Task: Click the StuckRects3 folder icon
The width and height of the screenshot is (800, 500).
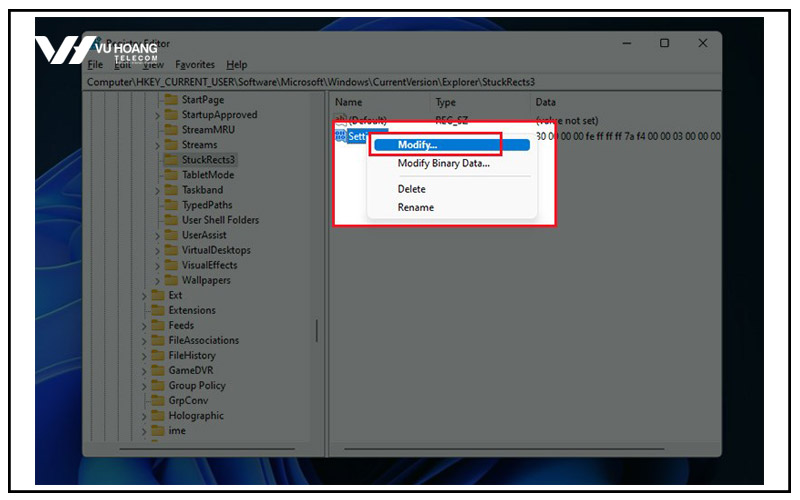Action: tap(171, 160)
